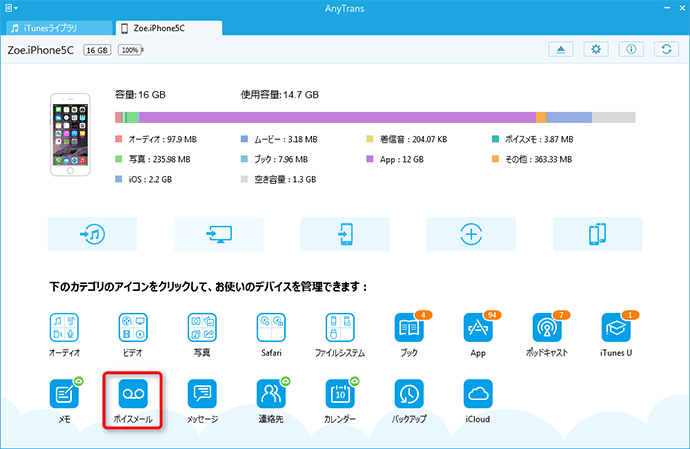Click the text オーディオ : 97.9 MB

162,139
